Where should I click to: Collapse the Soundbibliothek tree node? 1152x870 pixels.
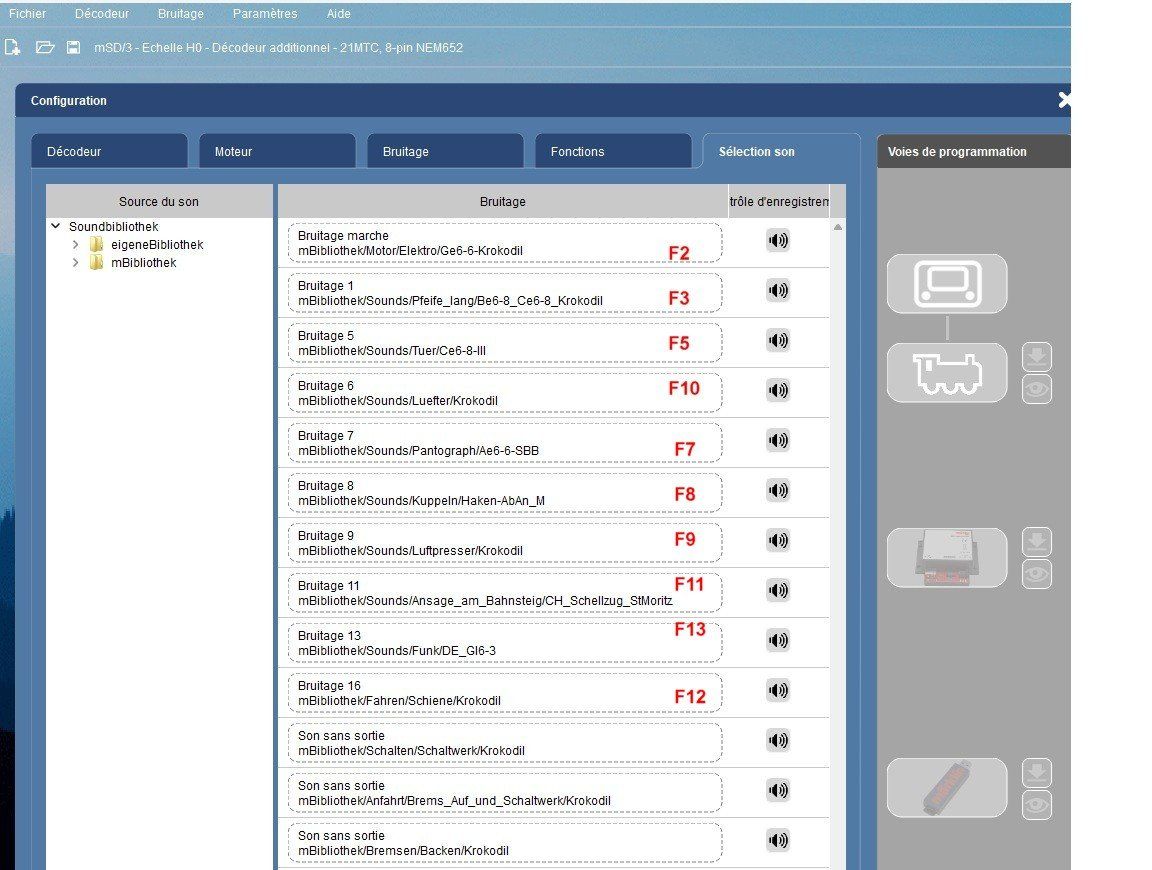[x=56, y=226]
